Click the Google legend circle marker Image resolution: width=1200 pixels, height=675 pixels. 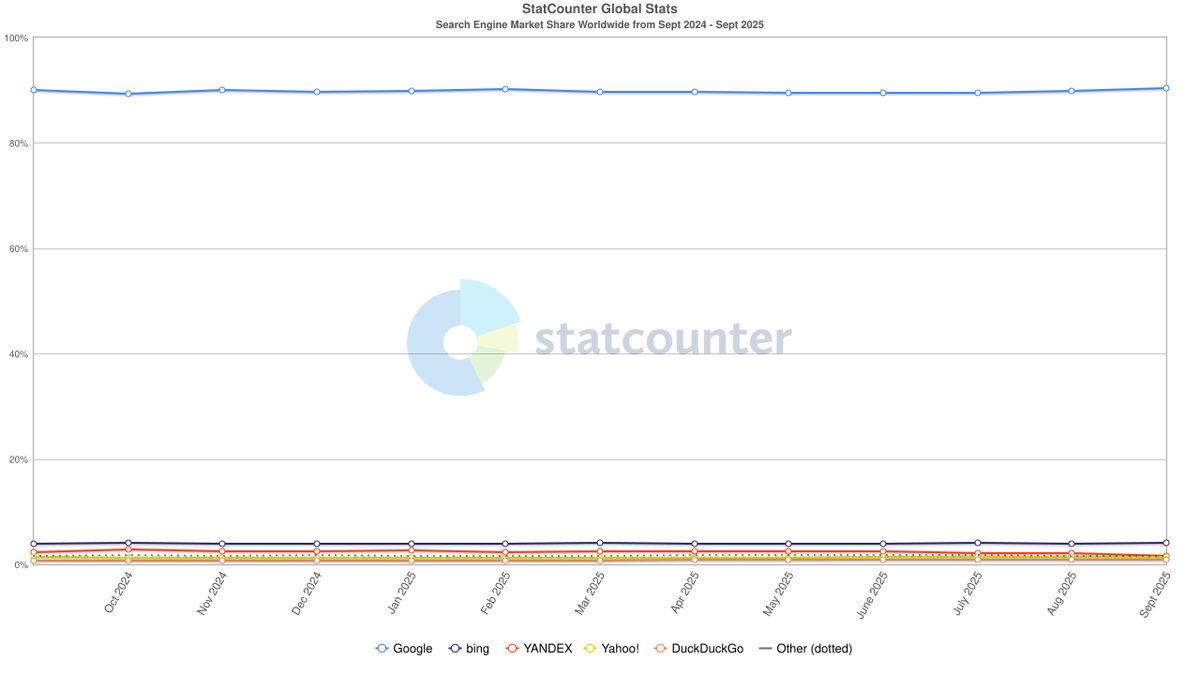pos(382,649)
